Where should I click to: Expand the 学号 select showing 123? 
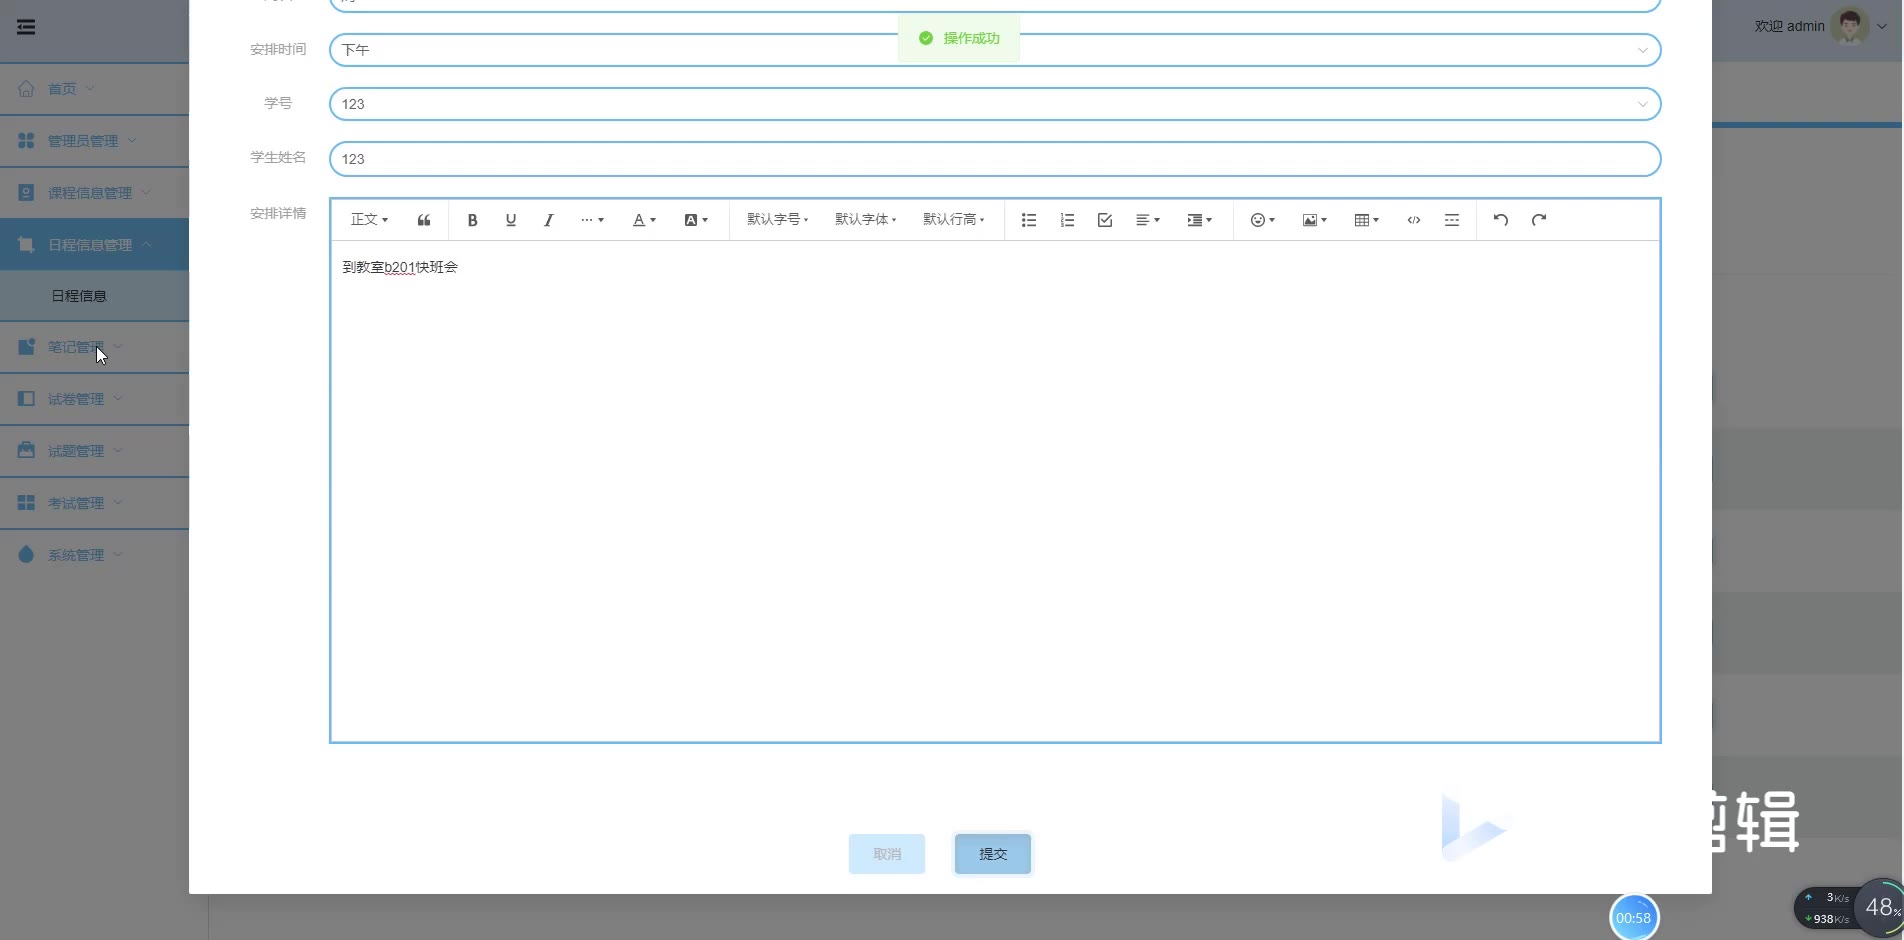995,104
